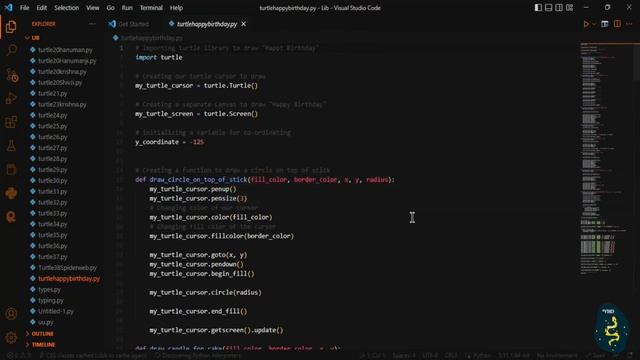This screenshot has width=640, height=360.
Task: Open the Terminal menu
Action: (151, 8)
